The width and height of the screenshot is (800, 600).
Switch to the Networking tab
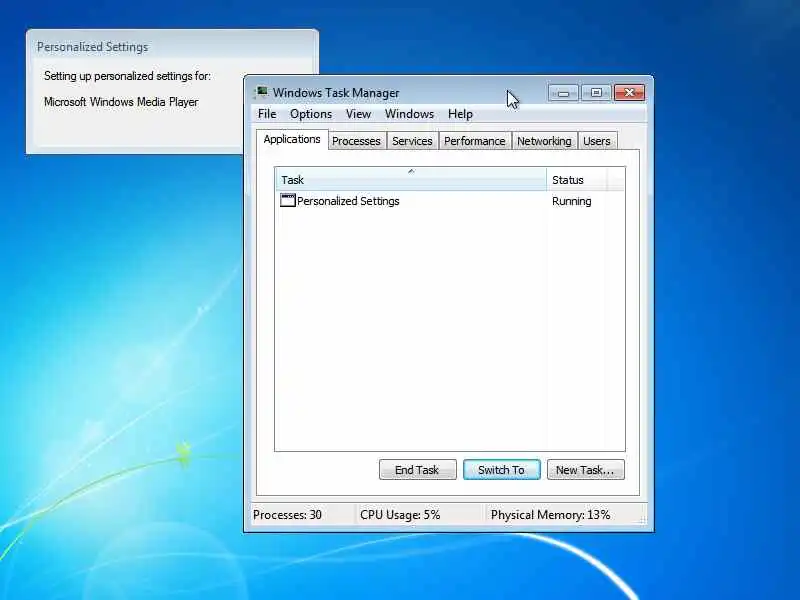[x=544, y=141]
